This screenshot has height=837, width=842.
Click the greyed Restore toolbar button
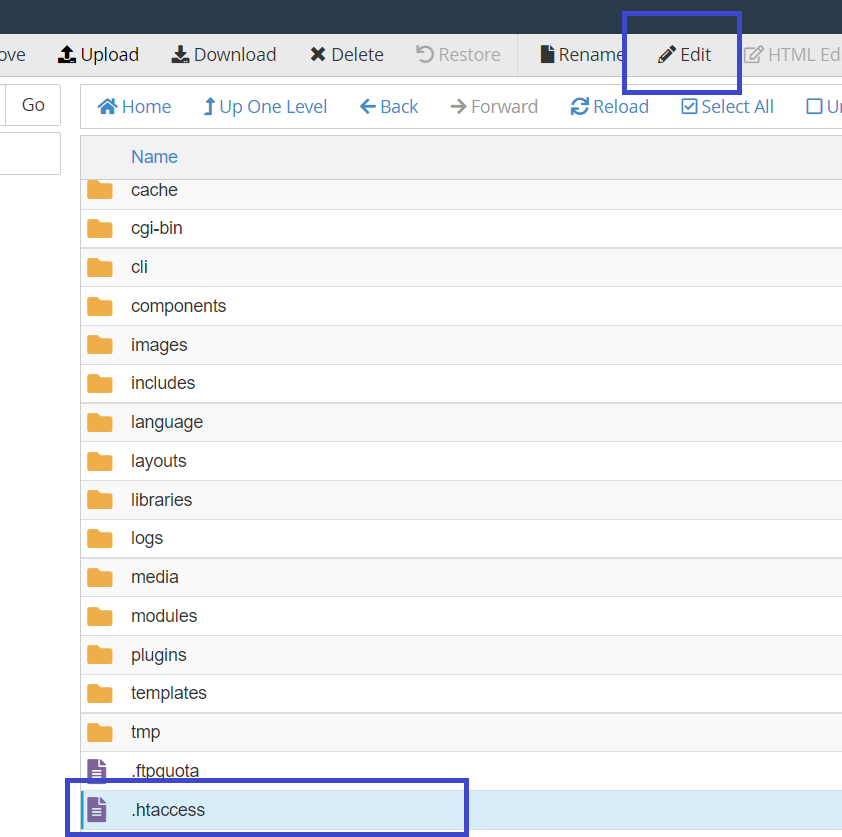tap(458, 55)
